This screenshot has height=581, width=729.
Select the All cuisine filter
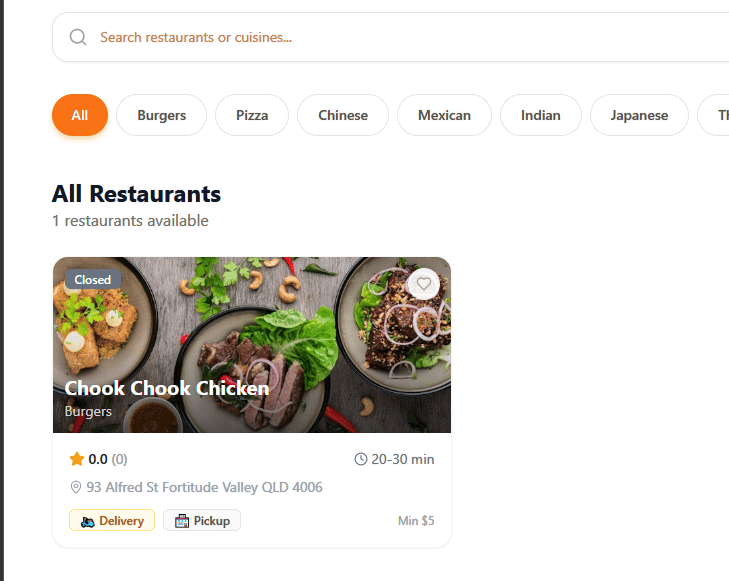click(x=80, y=115)
